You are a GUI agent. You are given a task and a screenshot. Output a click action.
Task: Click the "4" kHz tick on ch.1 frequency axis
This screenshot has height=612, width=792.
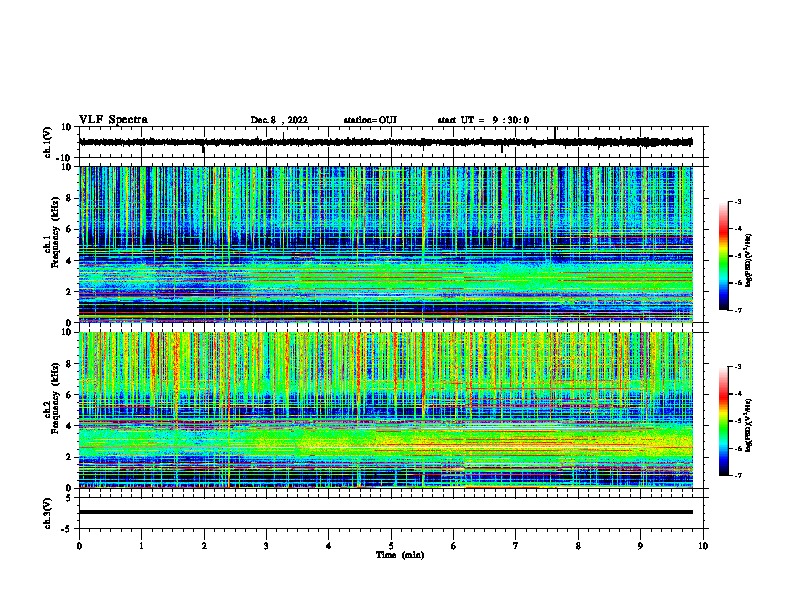[x=70, y=261]
